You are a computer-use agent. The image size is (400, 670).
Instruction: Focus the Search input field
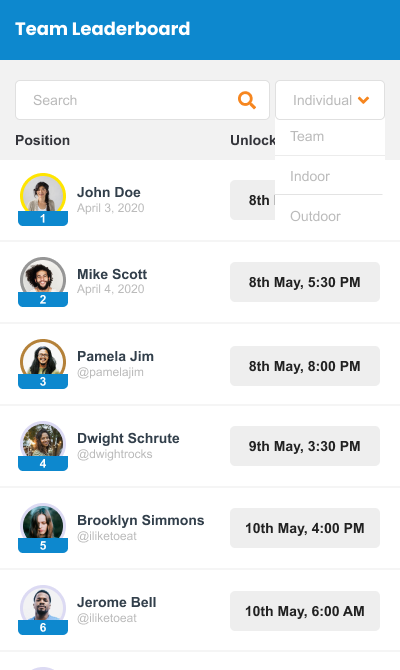(142, 100)
